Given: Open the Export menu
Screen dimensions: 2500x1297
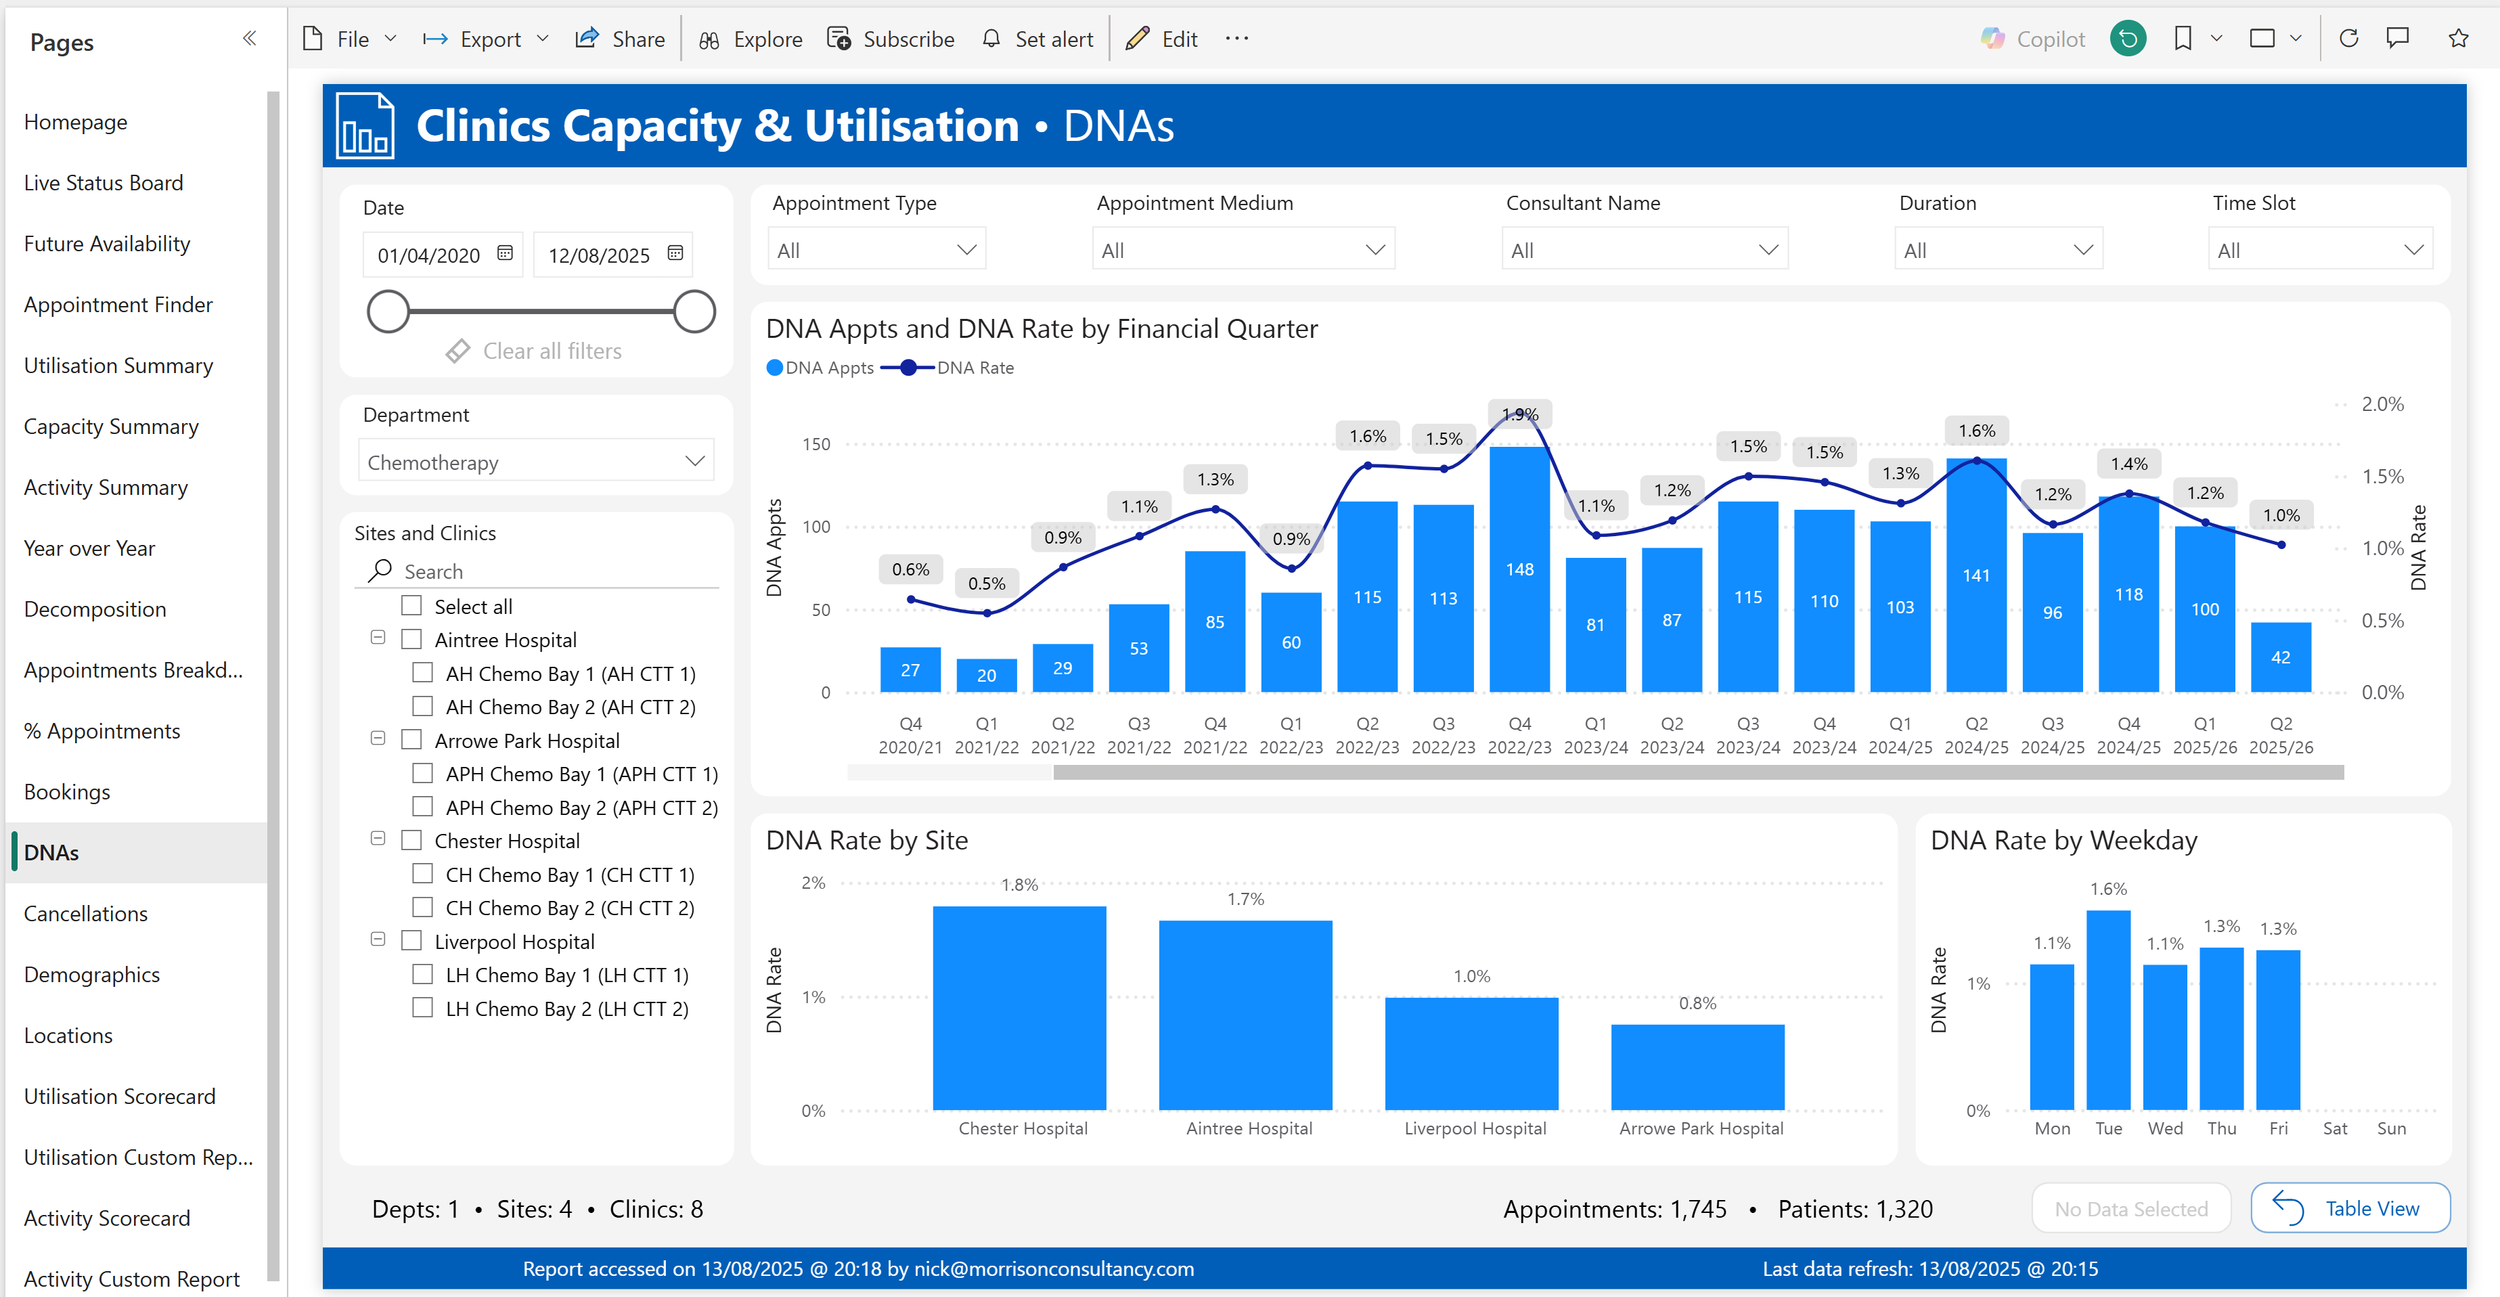Looking at the screenshot, I should (x=487, y=39).
